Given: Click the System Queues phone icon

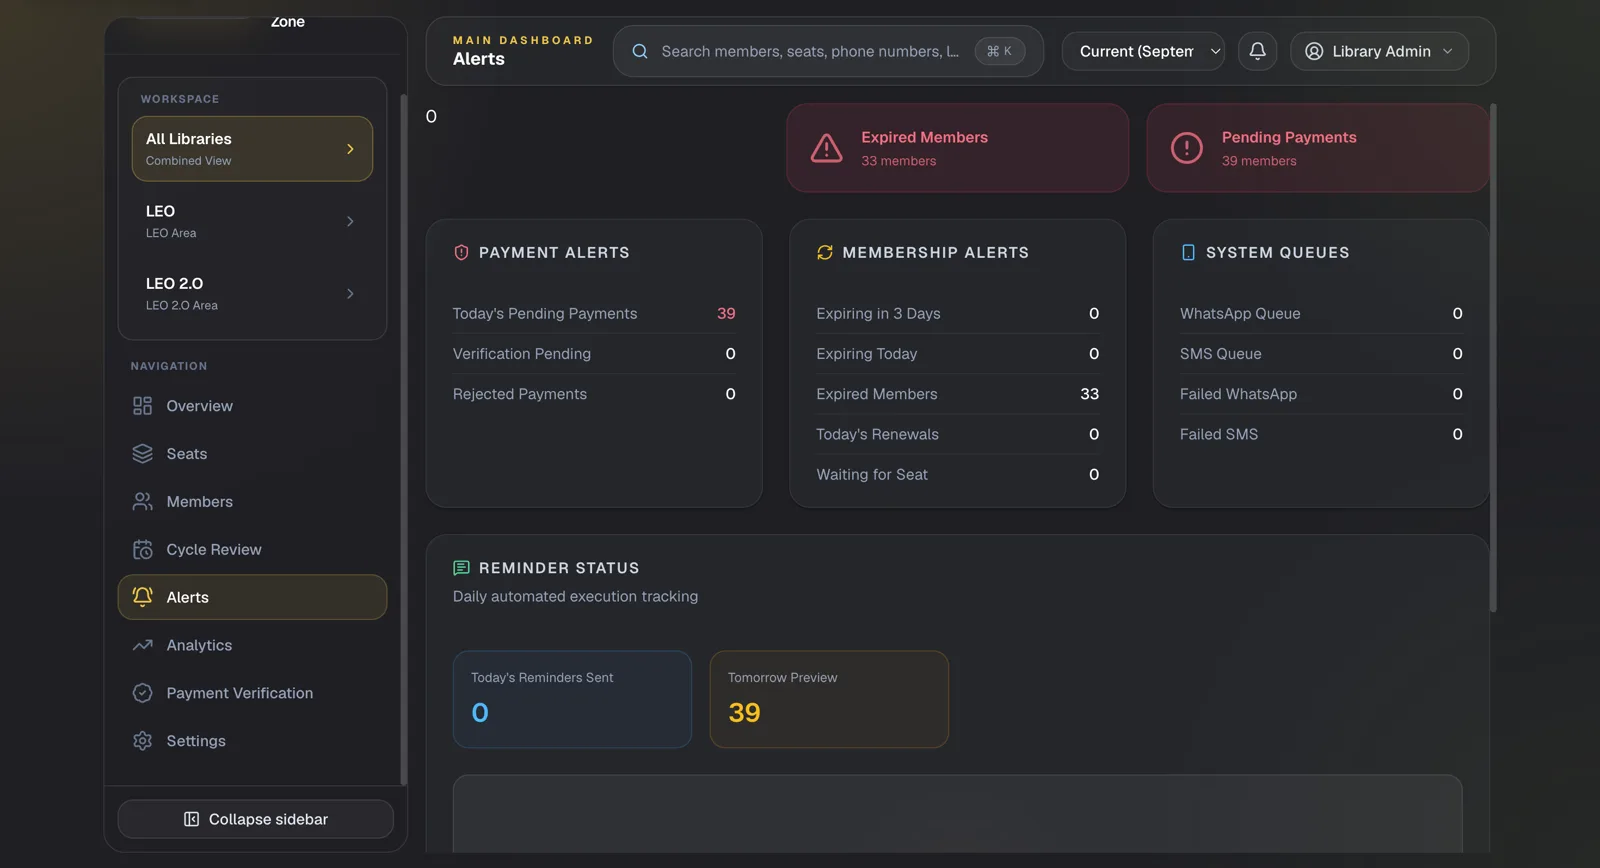Looking at the screenshot, I should (x=1188, y=253).
